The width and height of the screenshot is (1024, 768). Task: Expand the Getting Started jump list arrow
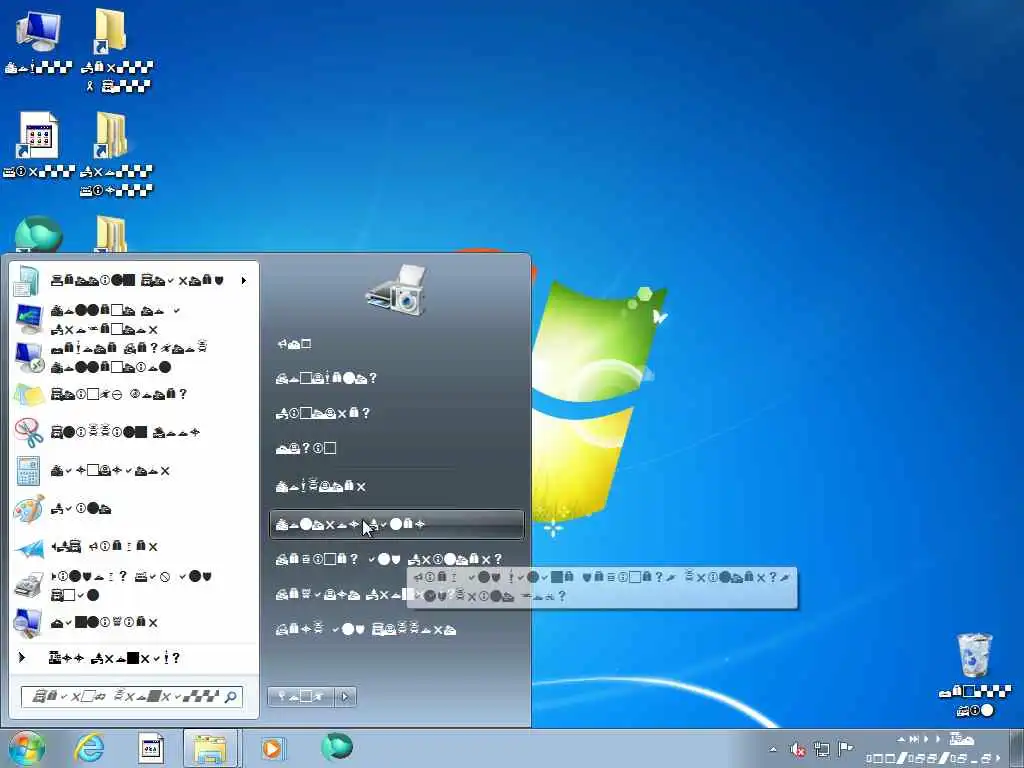[x=244, y=280]
